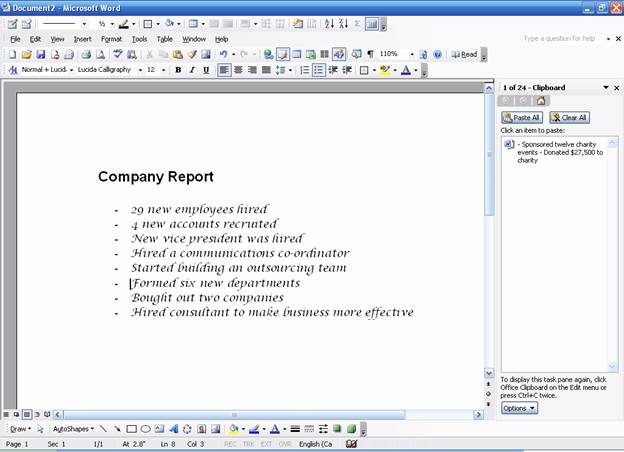Toggle Italic formatting
The width and height of the screenshot is (624, 452).
(192, 70)
